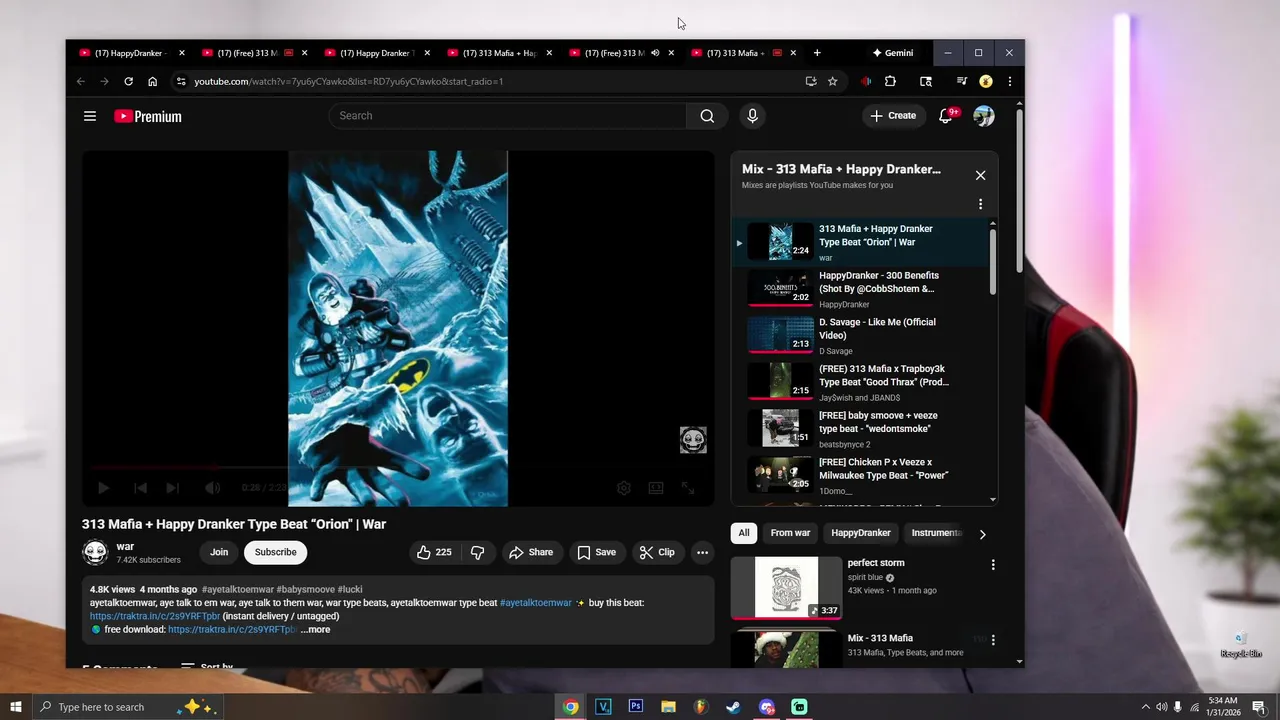This screenshot has width=1280, height=720.
Task: Open Chrome media controls icon
Action: coord(961,81)
